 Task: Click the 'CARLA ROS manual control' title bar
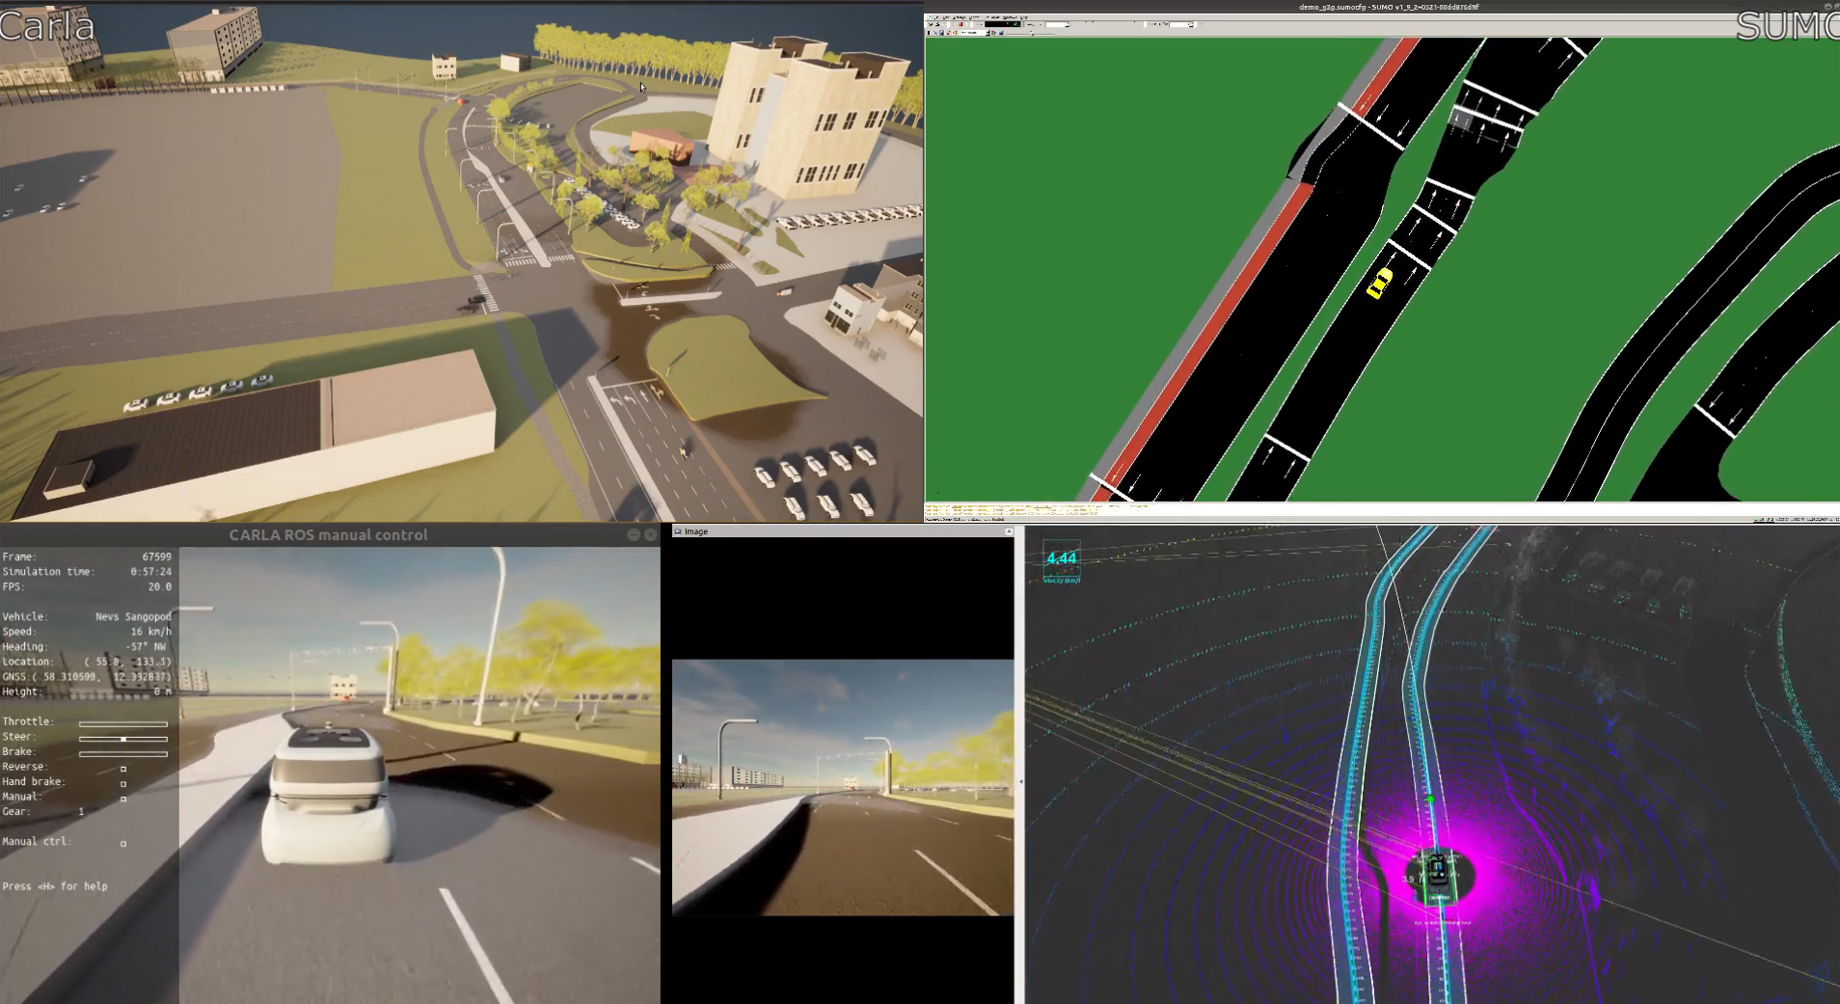(x=328, y=535)
